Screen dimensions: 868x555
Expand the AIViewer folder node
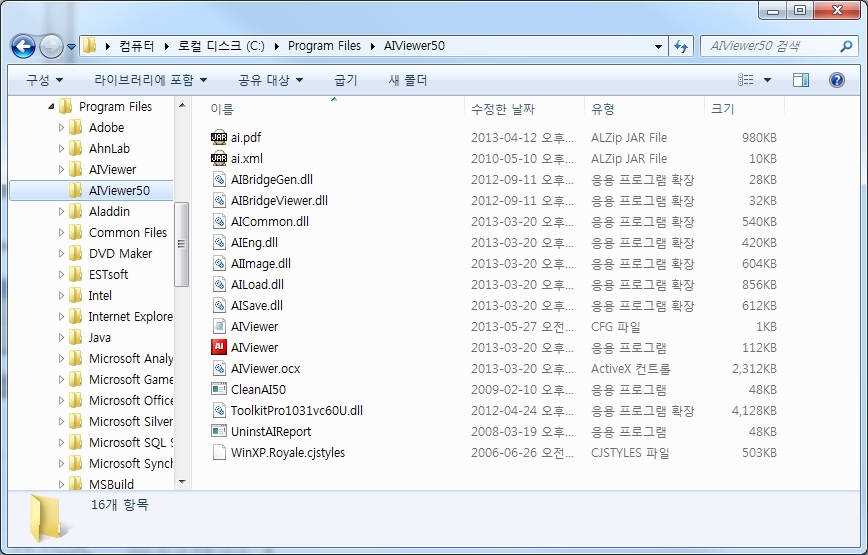coord(61,170)
